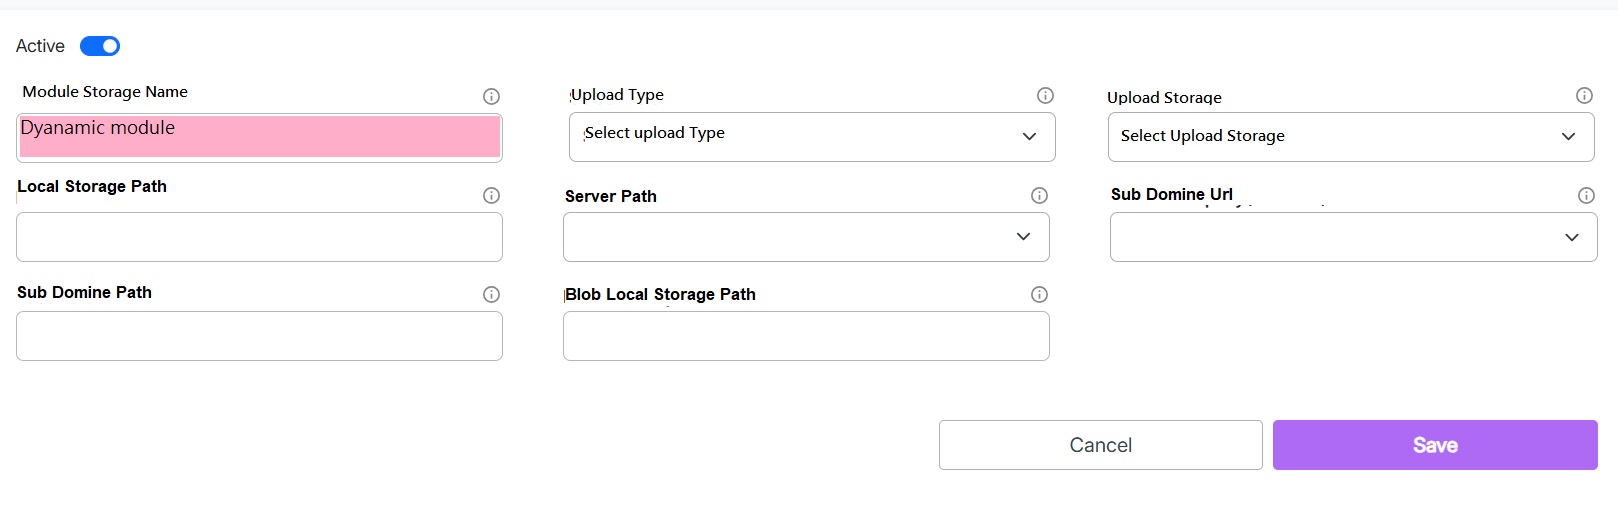
Task: Click into the Sub Domine Path field
Action: click(259, 336)
